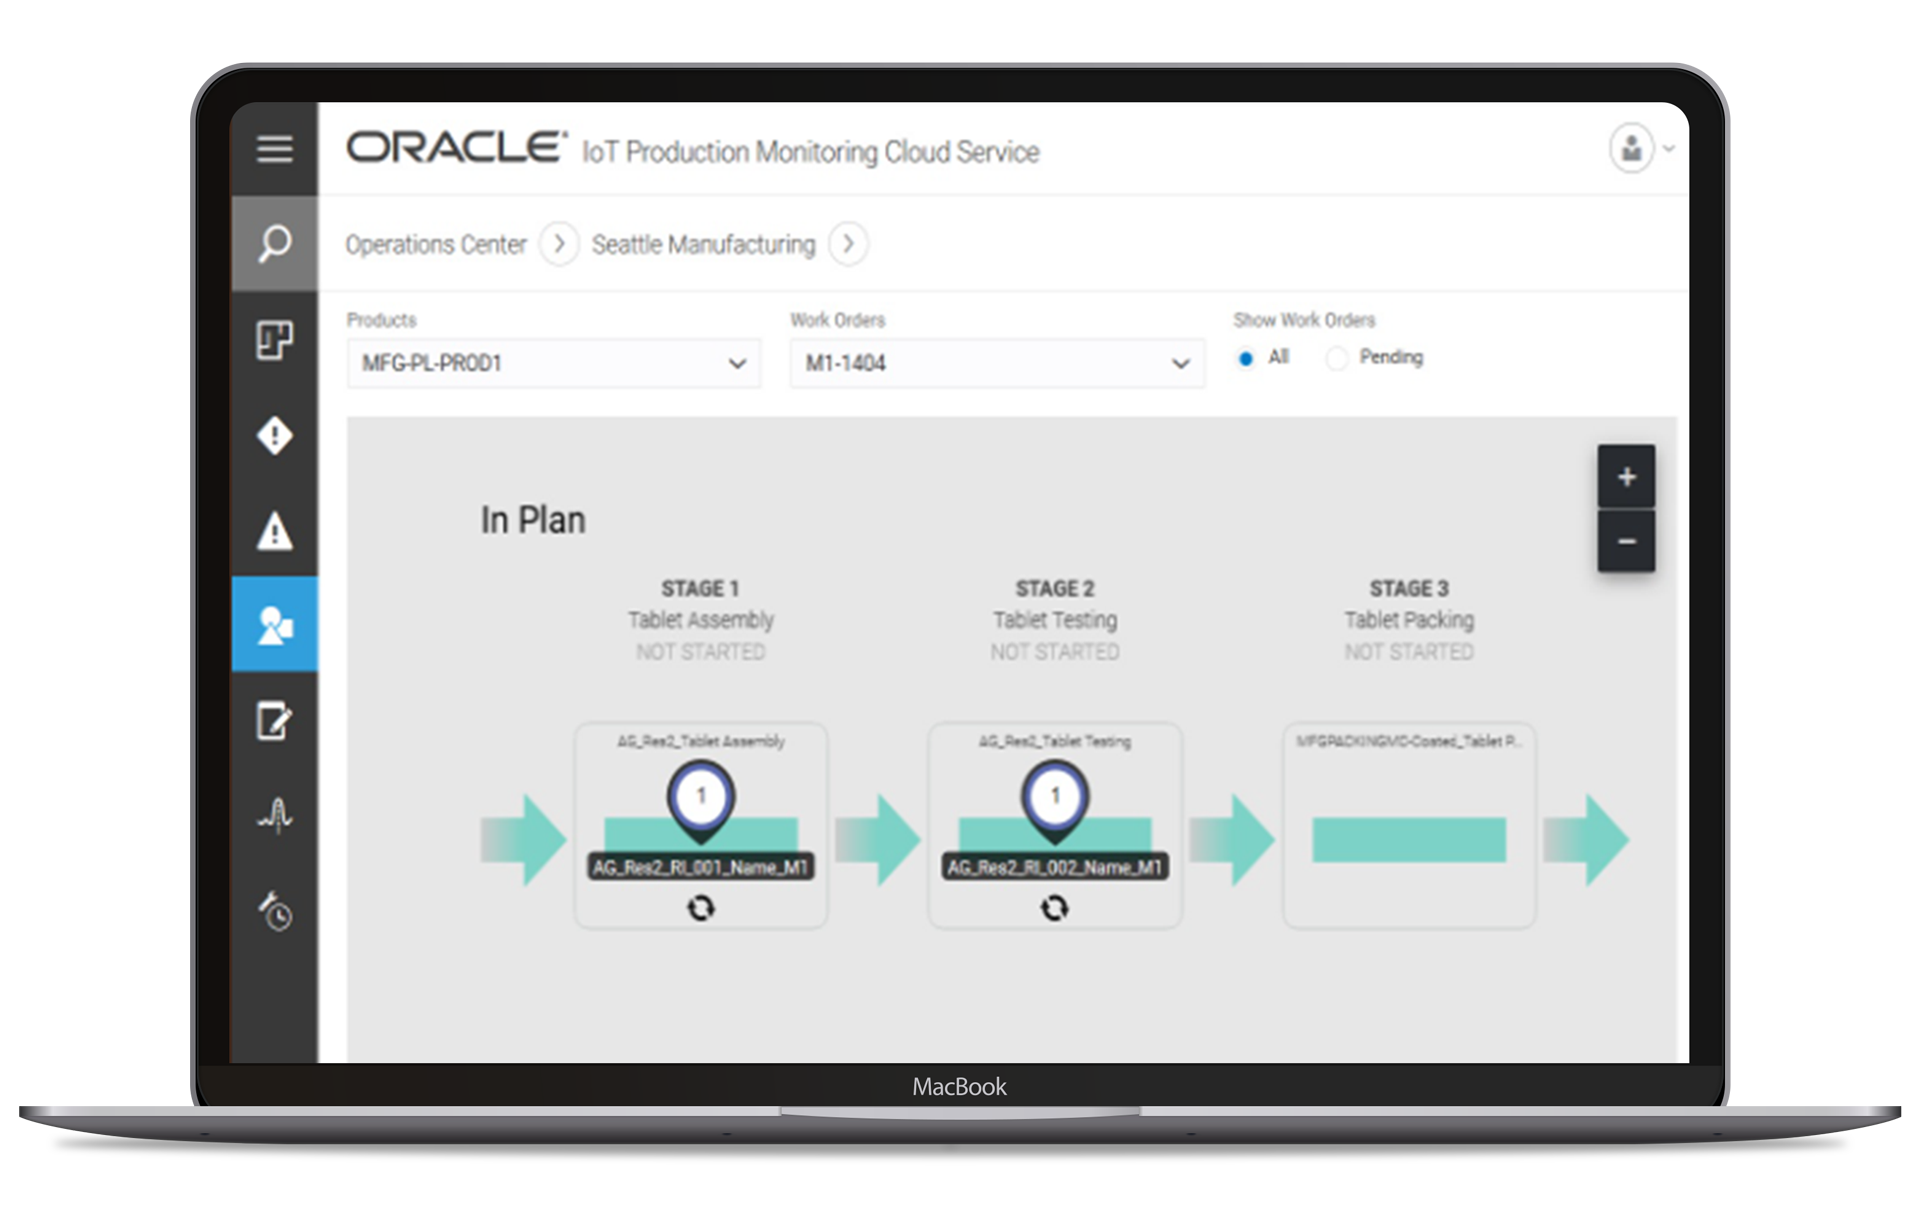
Task: Open the diamond exclamation incidents icon
Action: pos(274,436)
